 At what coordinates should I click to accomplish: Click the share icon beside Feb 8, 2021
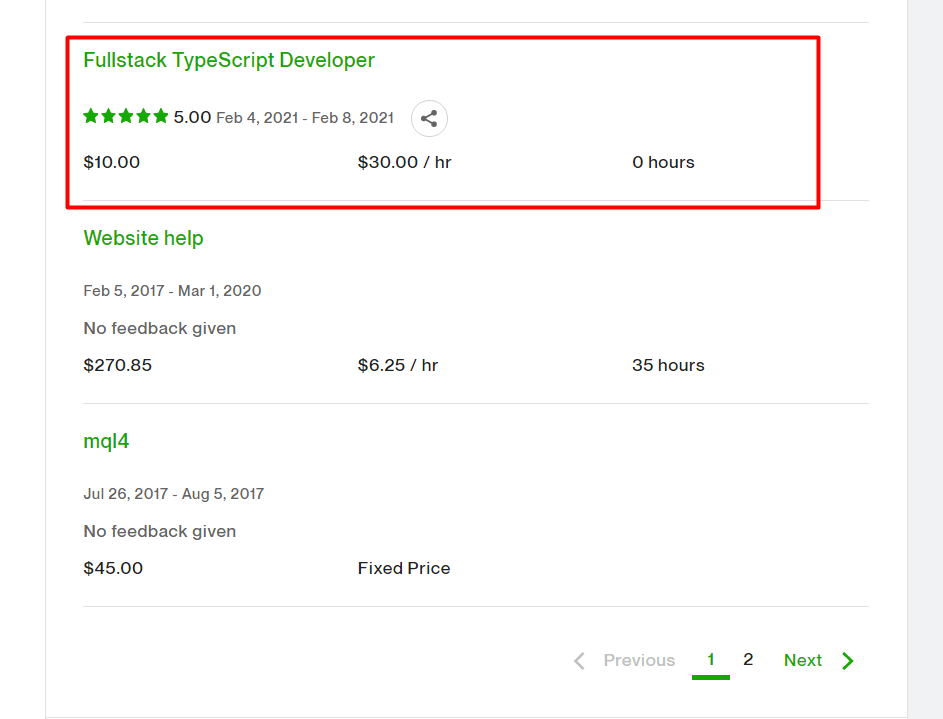pos(429,118)
